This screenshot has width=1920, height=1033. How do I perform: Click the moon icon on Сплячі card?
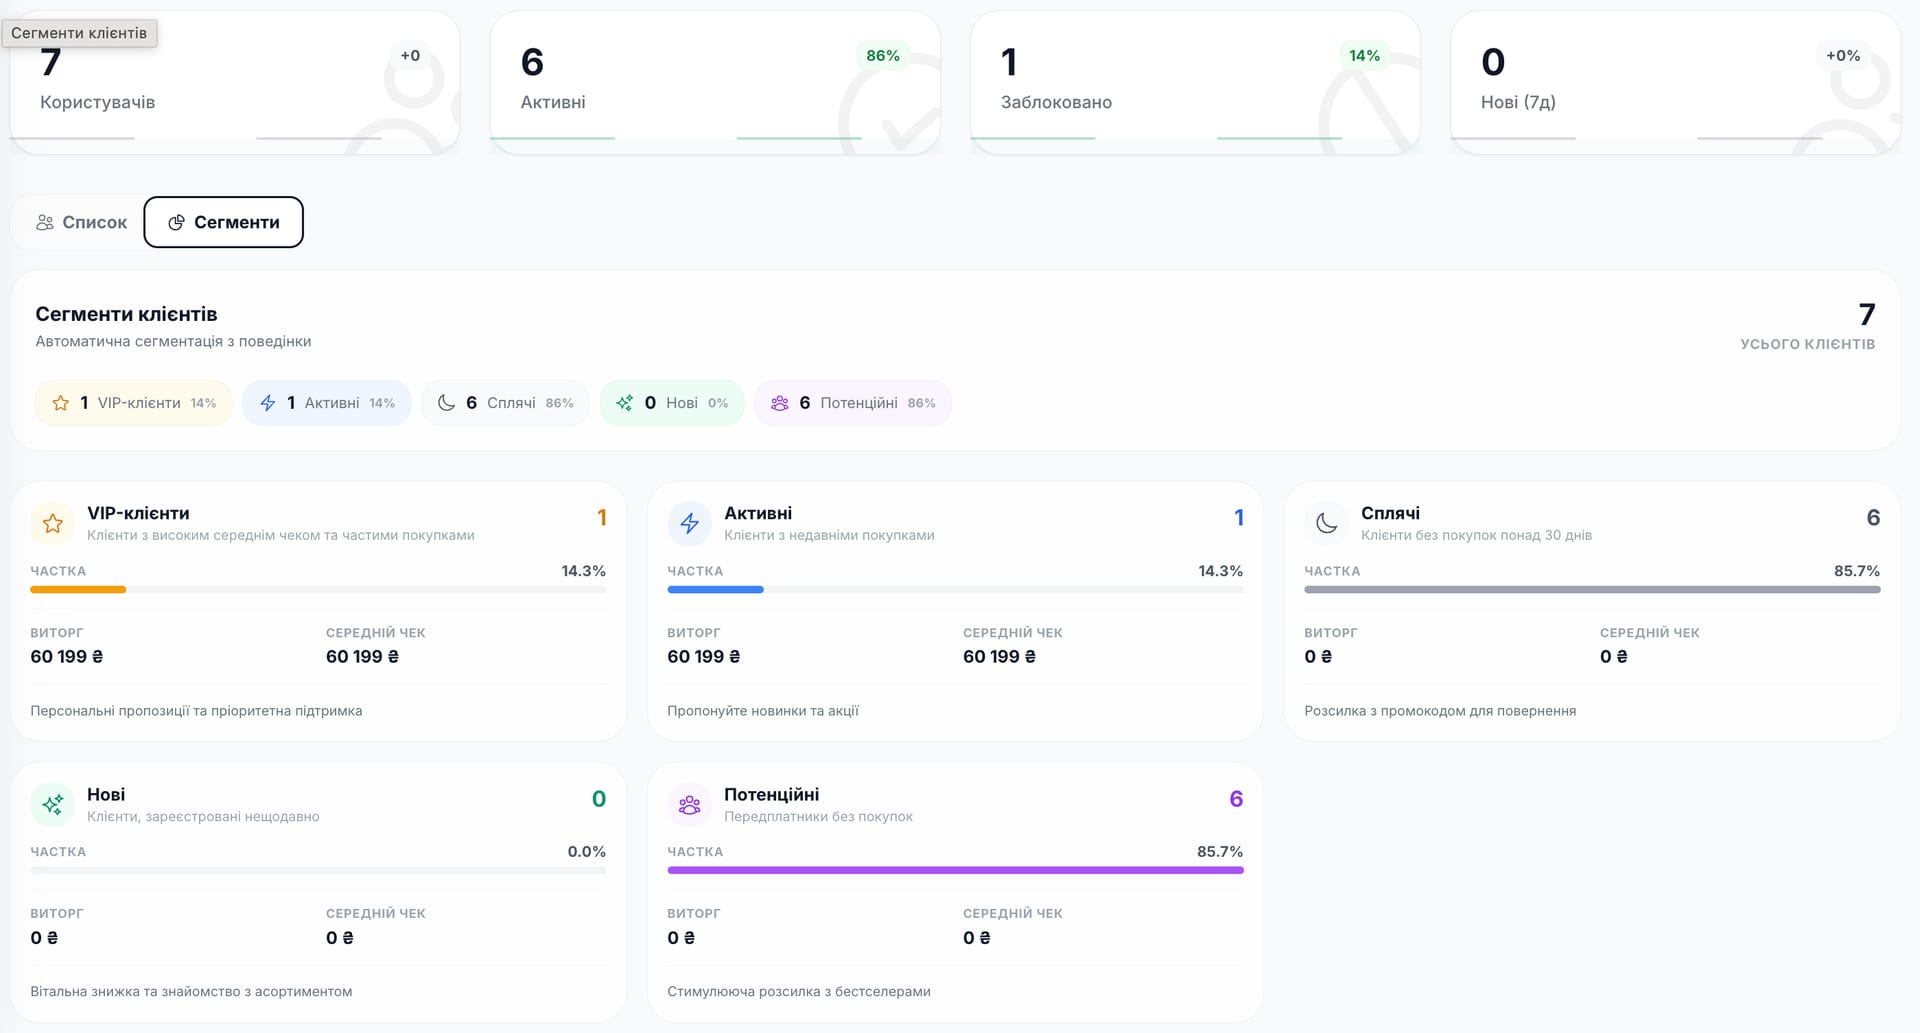1326,523
